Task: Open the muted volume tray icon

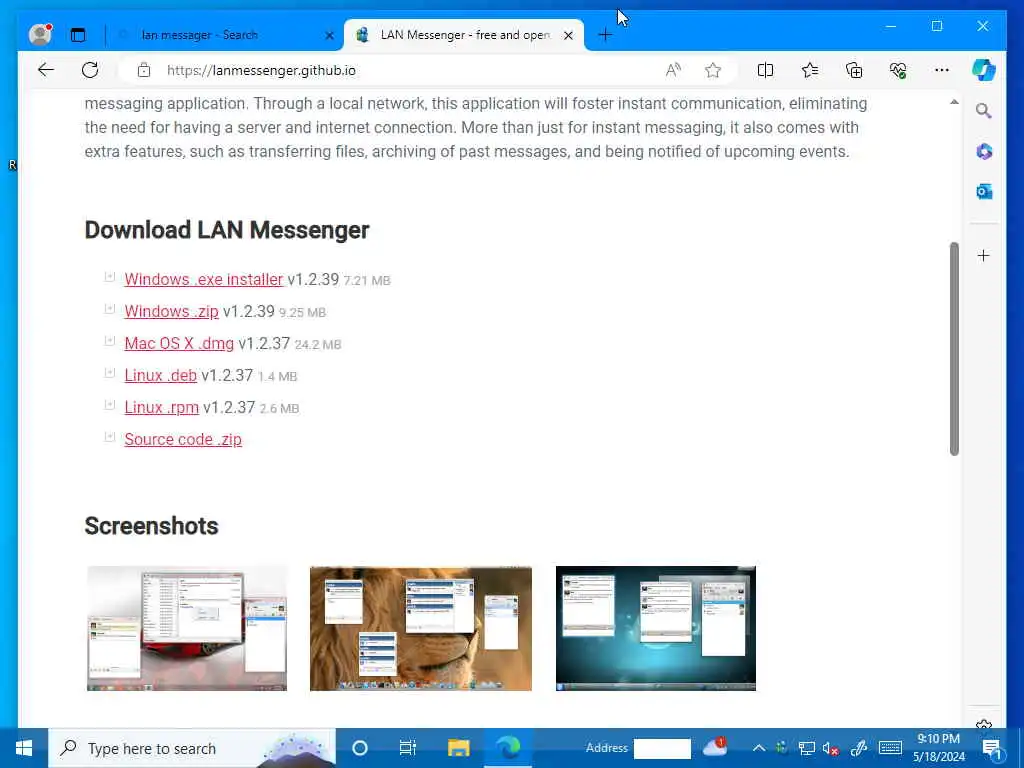Action: (831, 748)
